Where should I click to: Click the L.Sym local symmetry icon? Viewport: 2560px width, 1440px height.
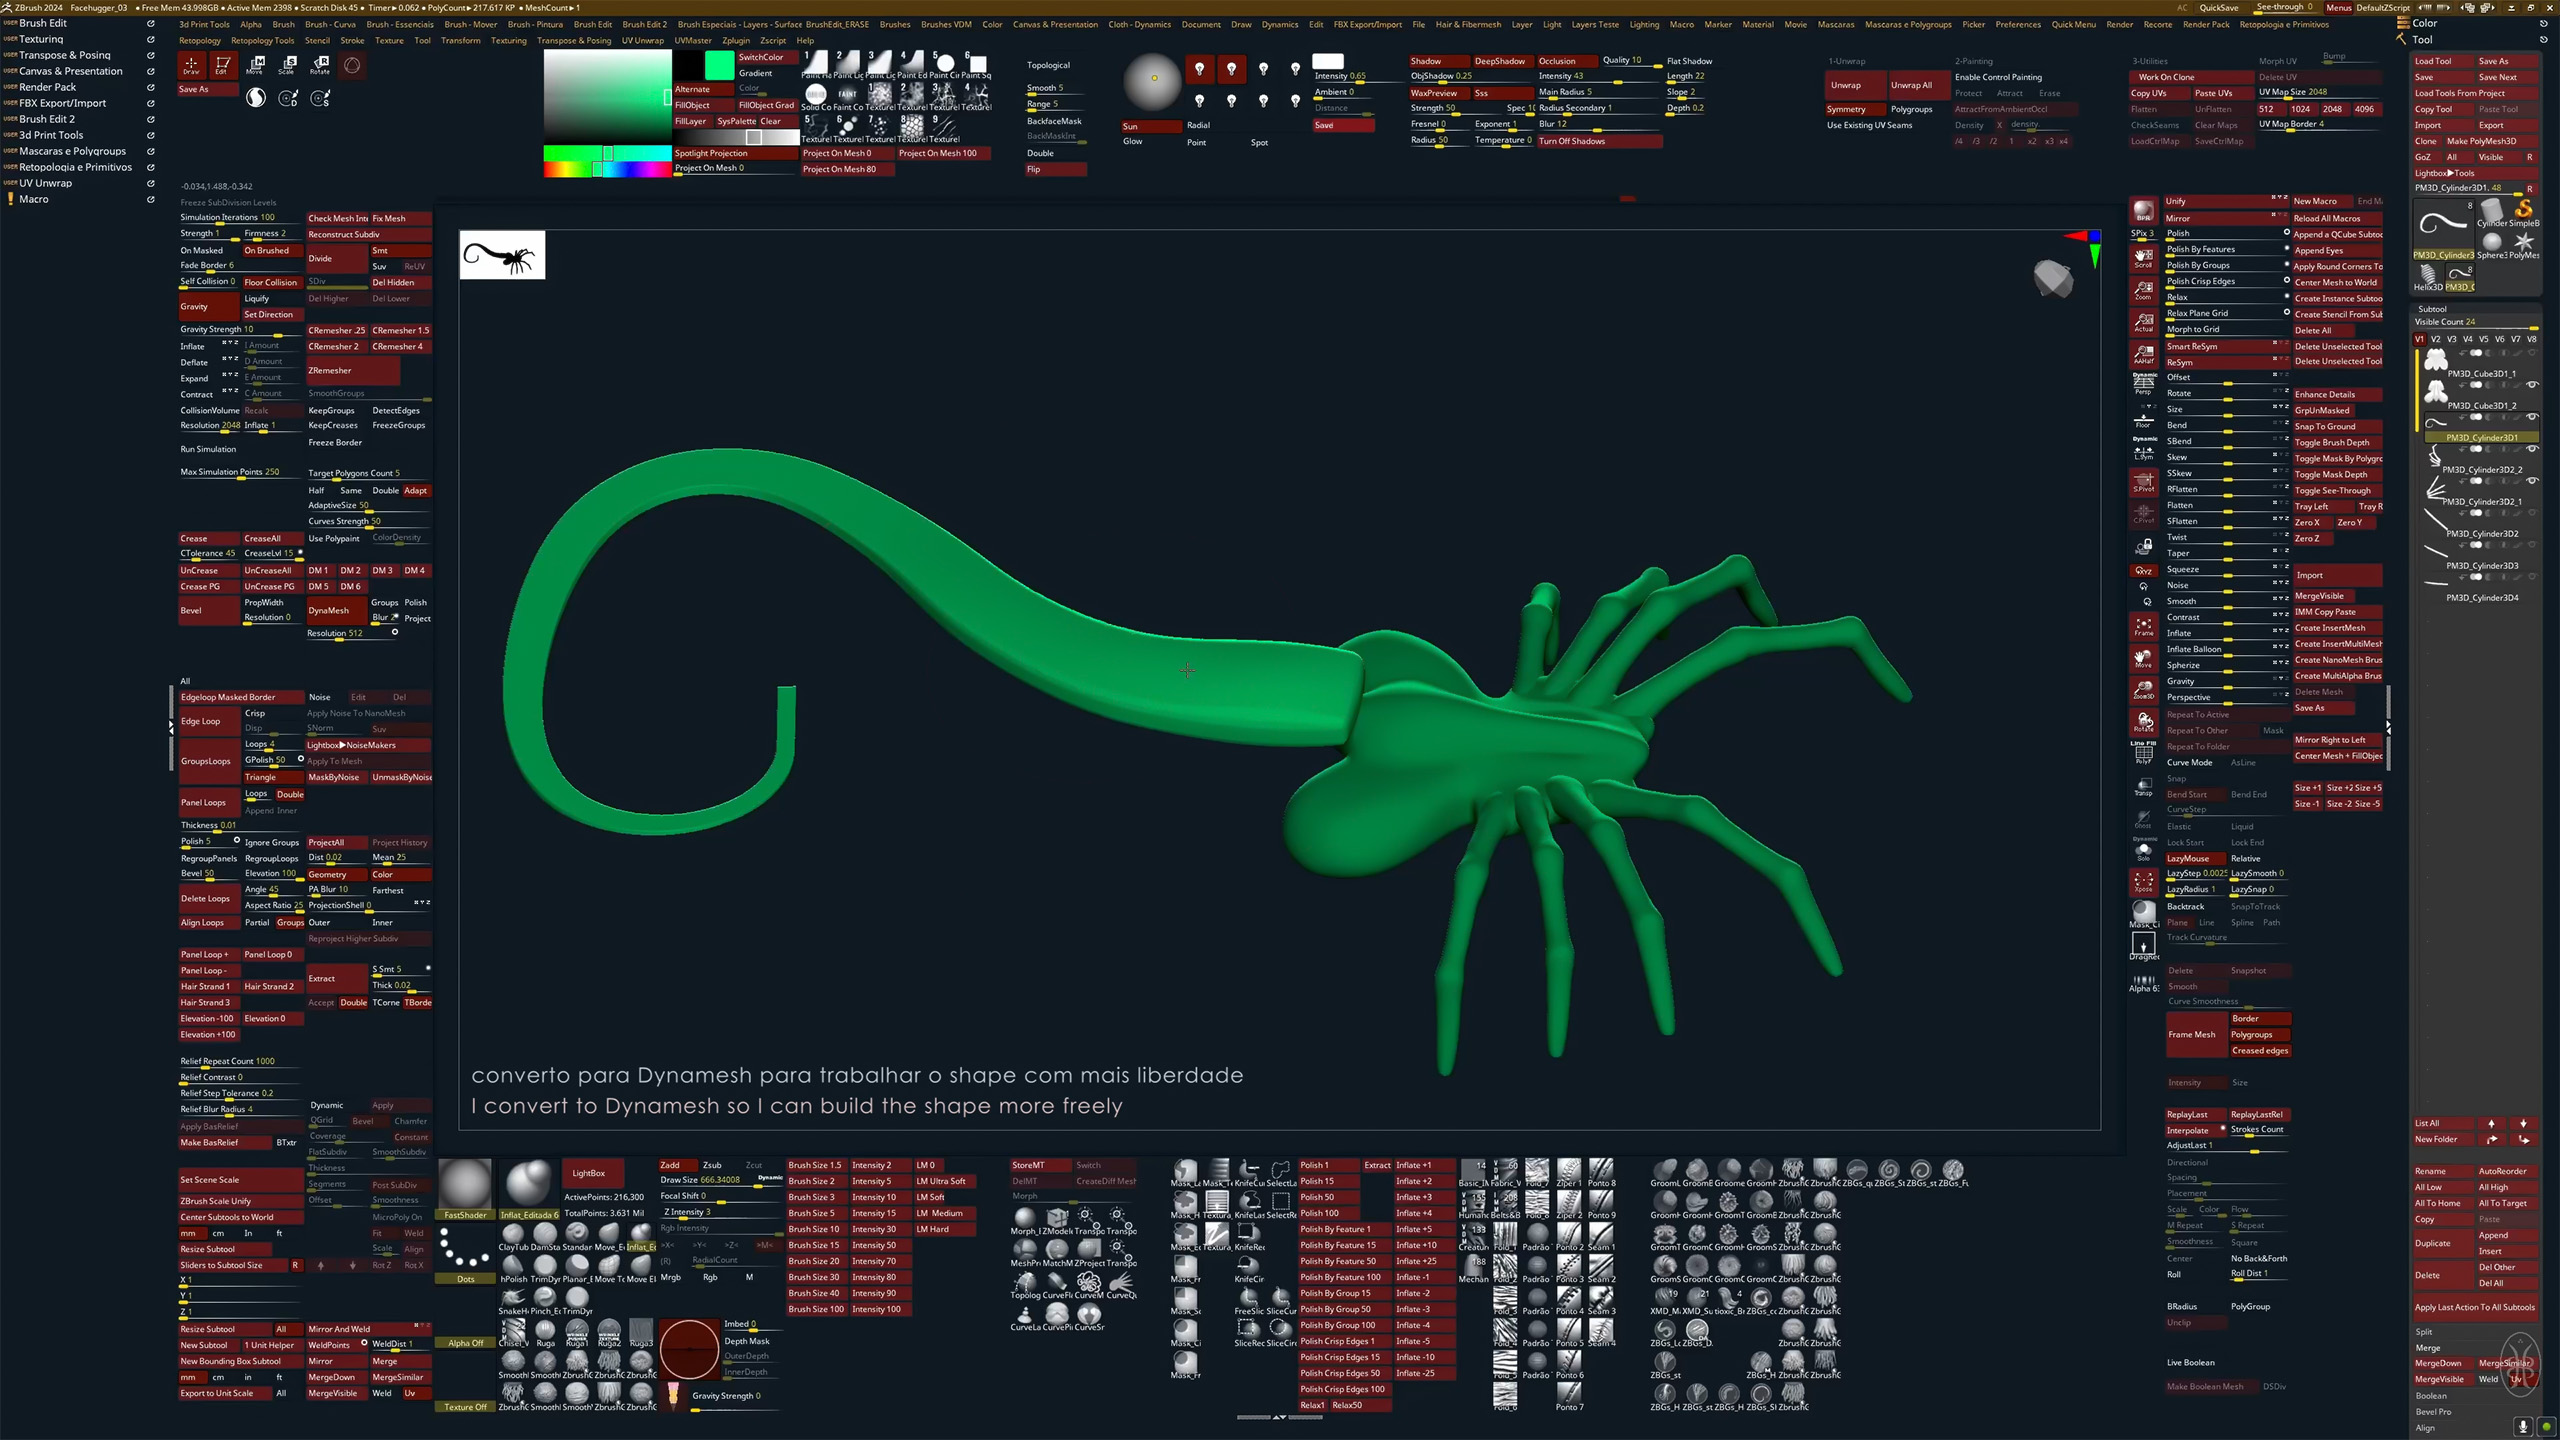tap(2143, 448)
